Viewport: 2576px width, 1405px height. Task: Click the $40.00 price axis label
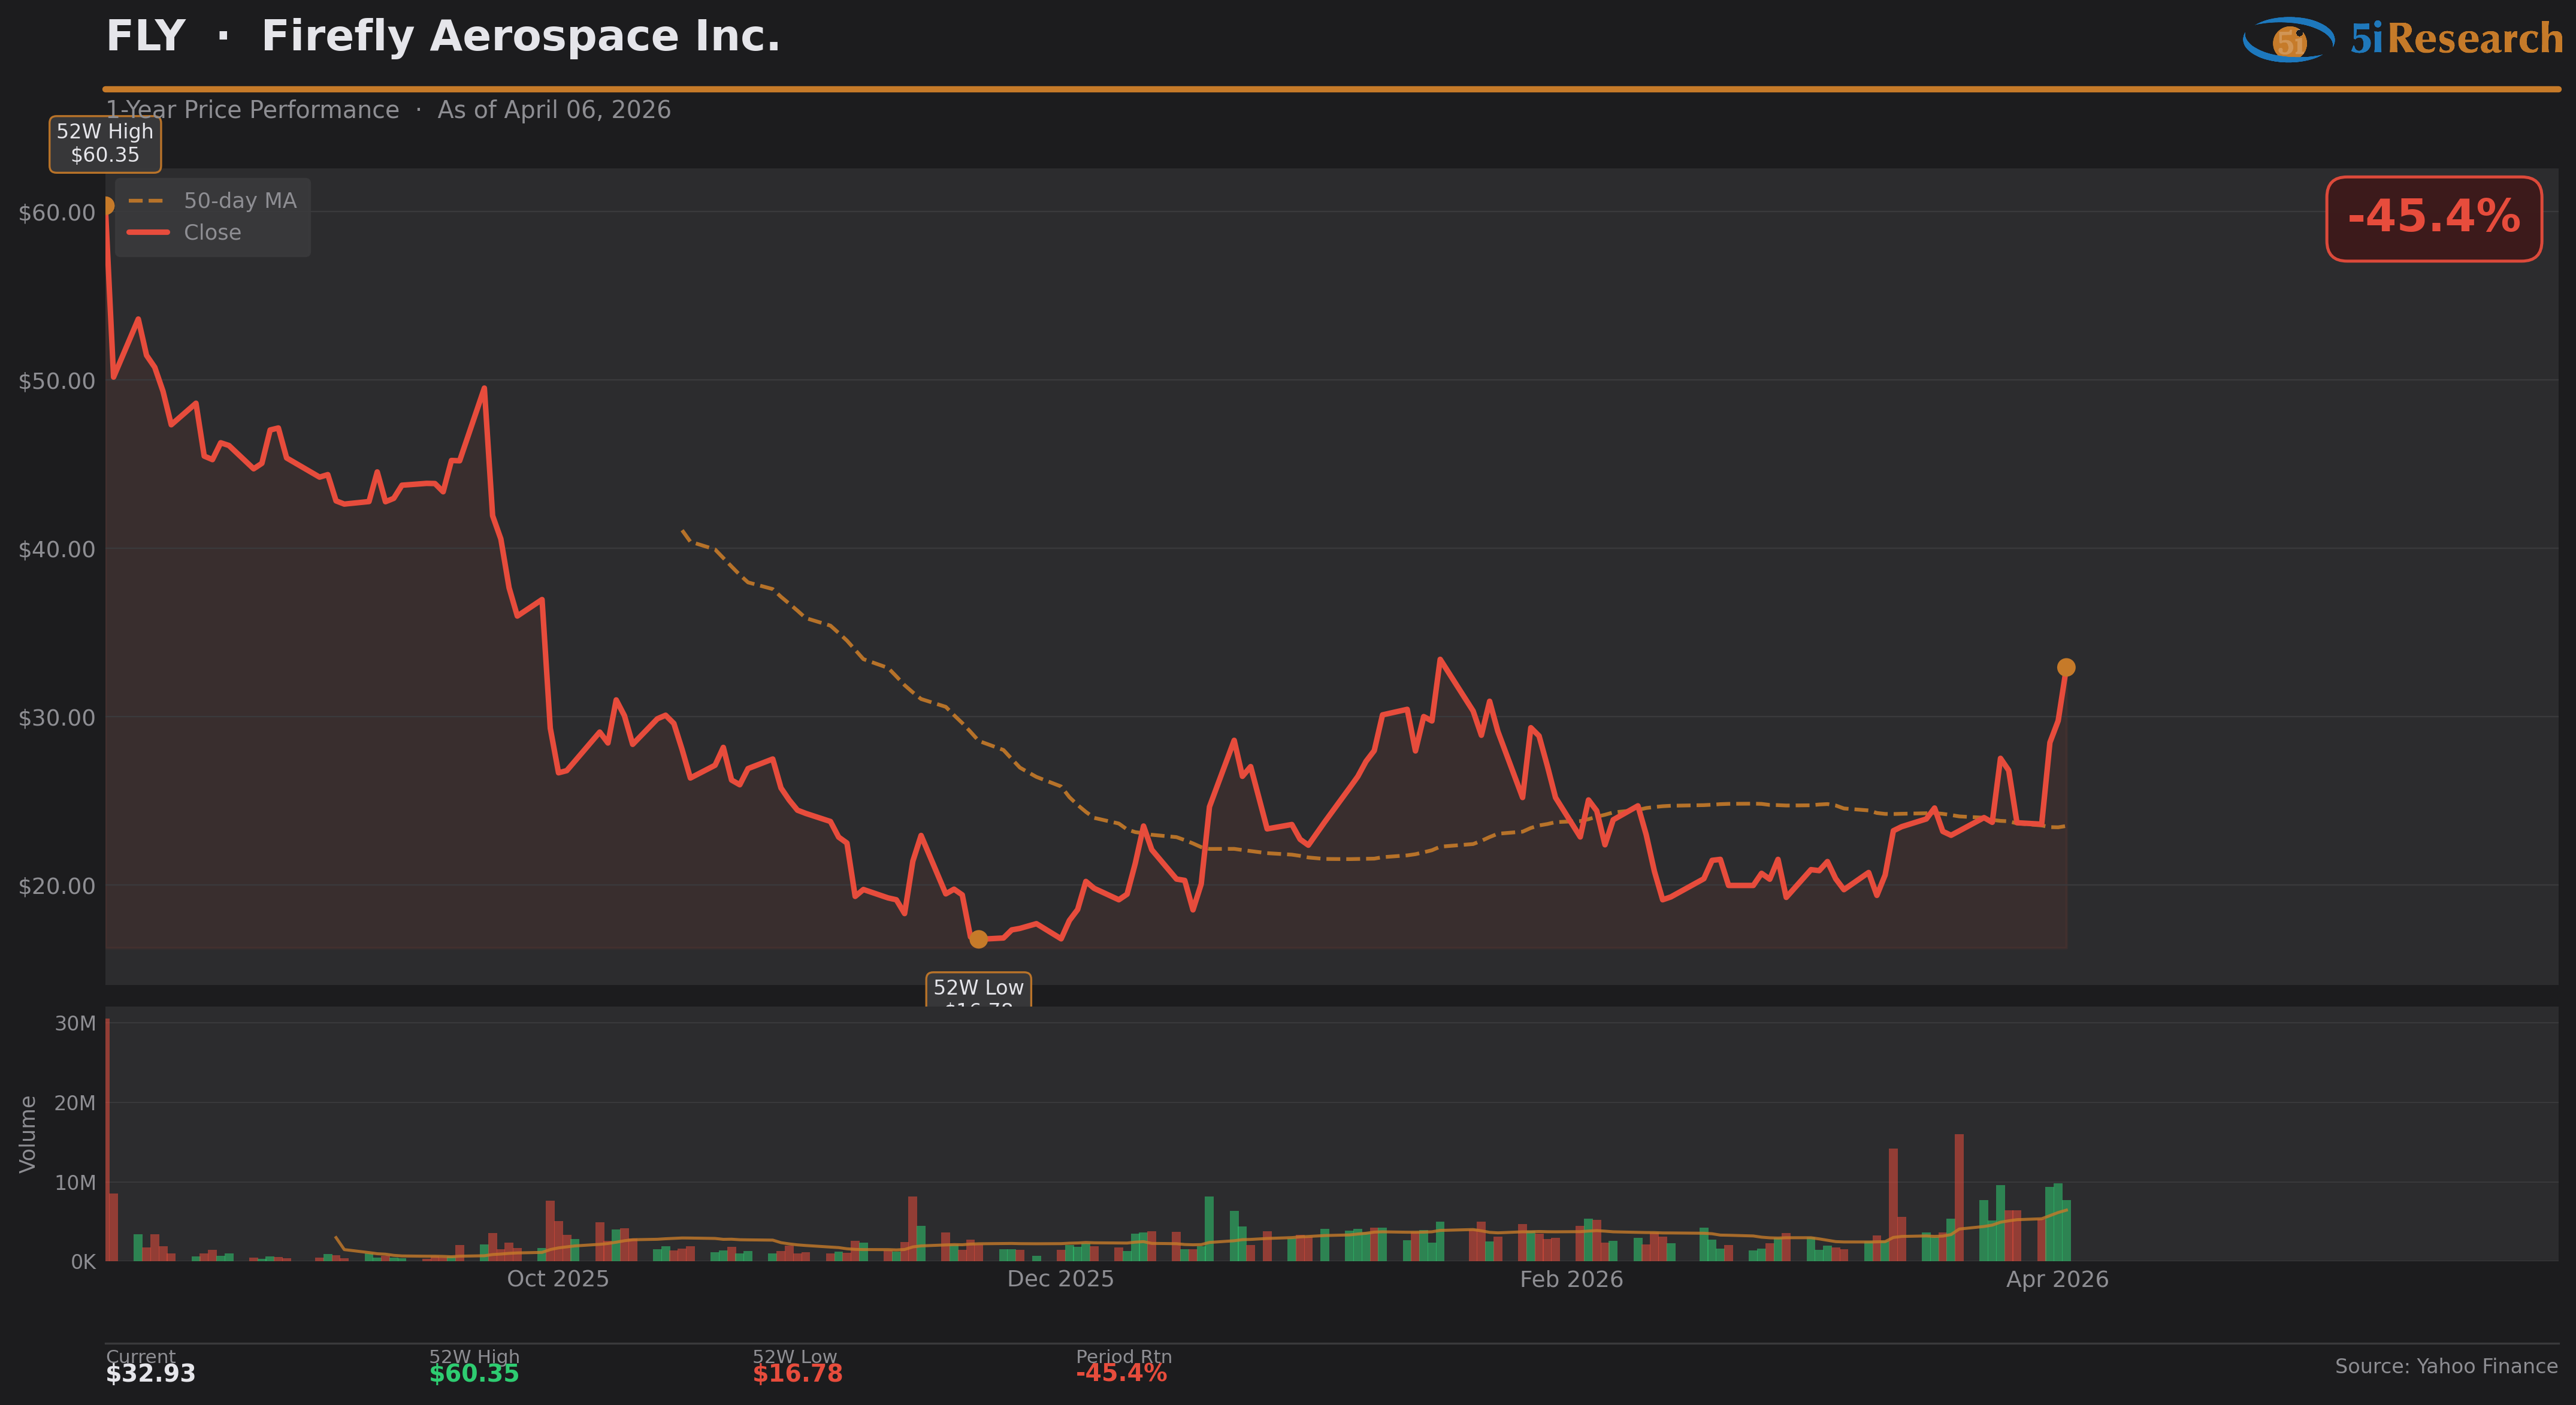(x=57, y=549)
